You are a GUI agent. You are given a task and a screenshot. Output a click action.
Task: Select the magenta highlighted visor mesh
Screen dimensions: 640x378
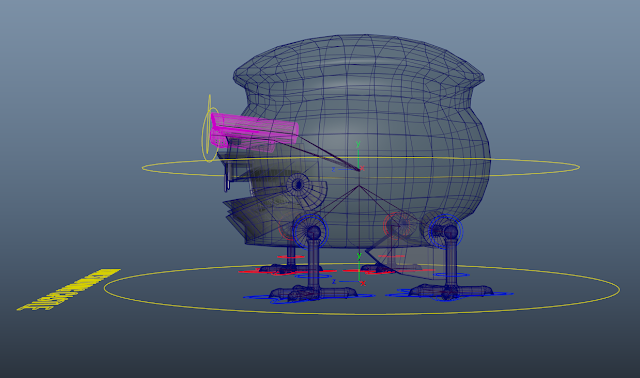pos(254,131)
